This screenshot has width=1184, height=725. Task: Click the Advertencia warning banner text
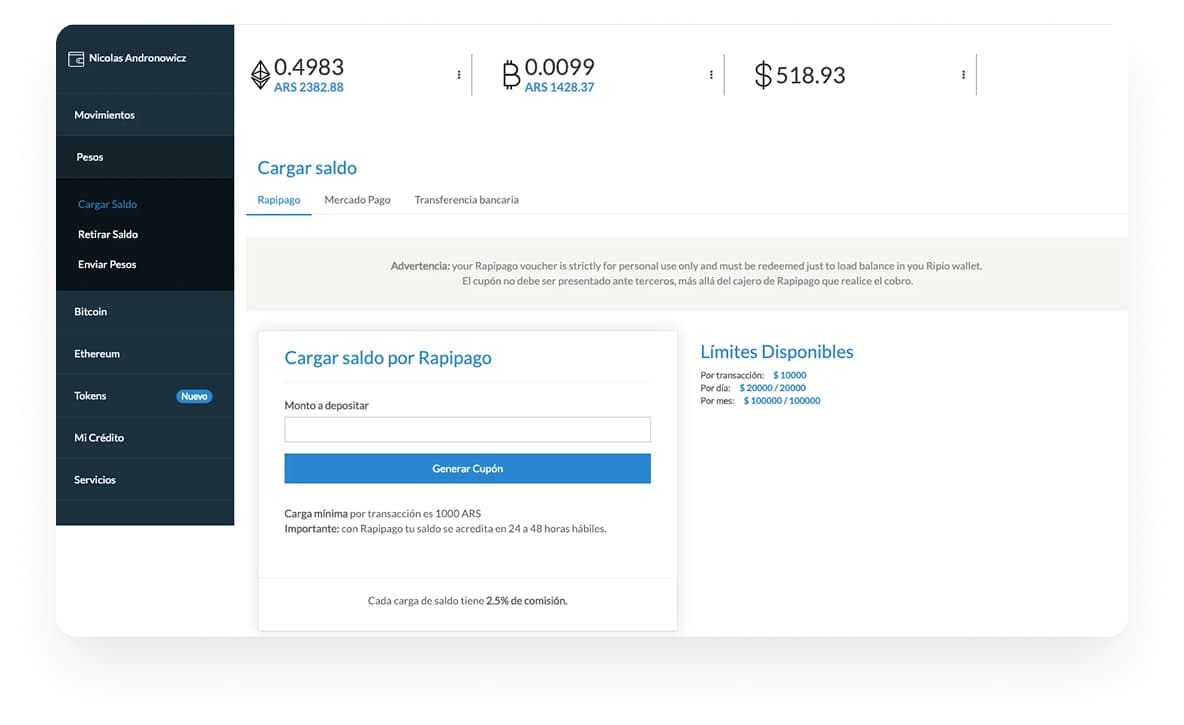point(686,273)
